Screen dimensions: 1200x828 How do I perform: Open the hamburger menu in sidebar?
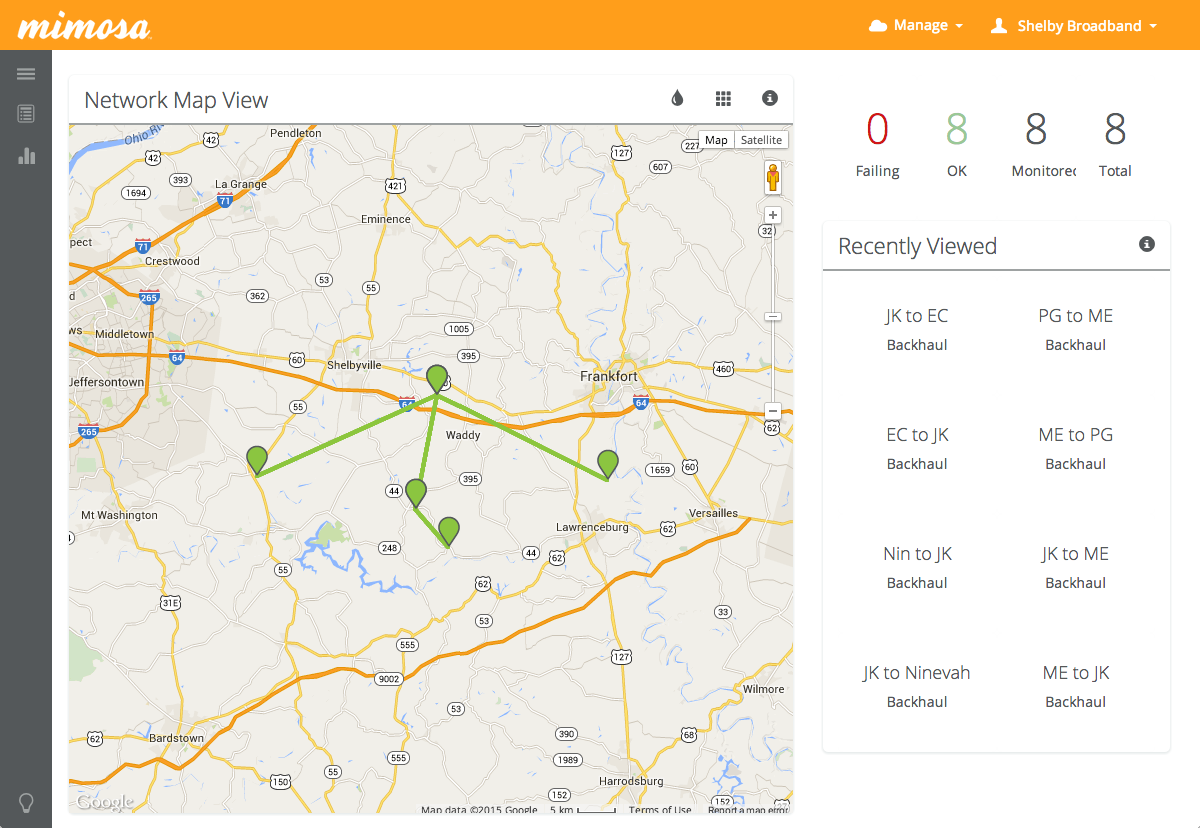click(x=26, y=74)
